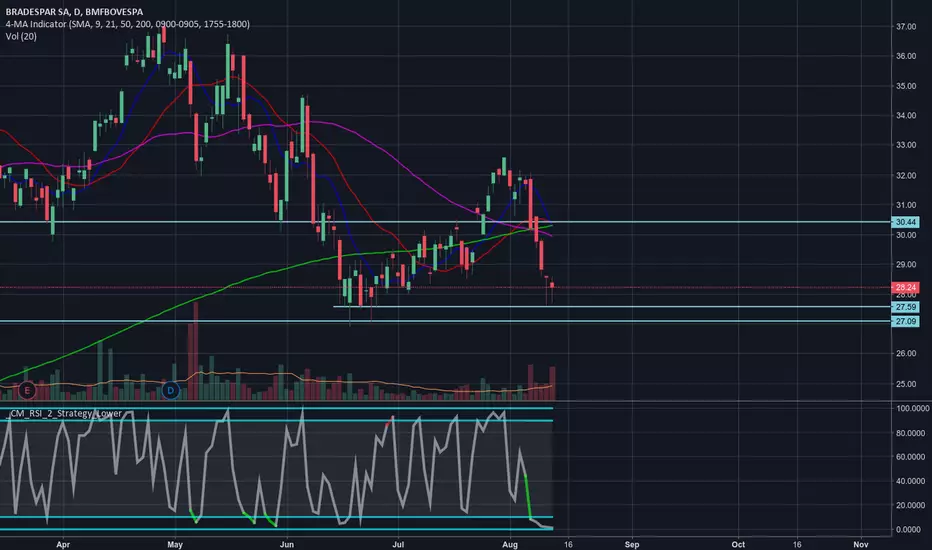The width and height of the screenshot is (932, 550).
Task: Click the 29.00 price axis label
Action: [x=906, y=265]
